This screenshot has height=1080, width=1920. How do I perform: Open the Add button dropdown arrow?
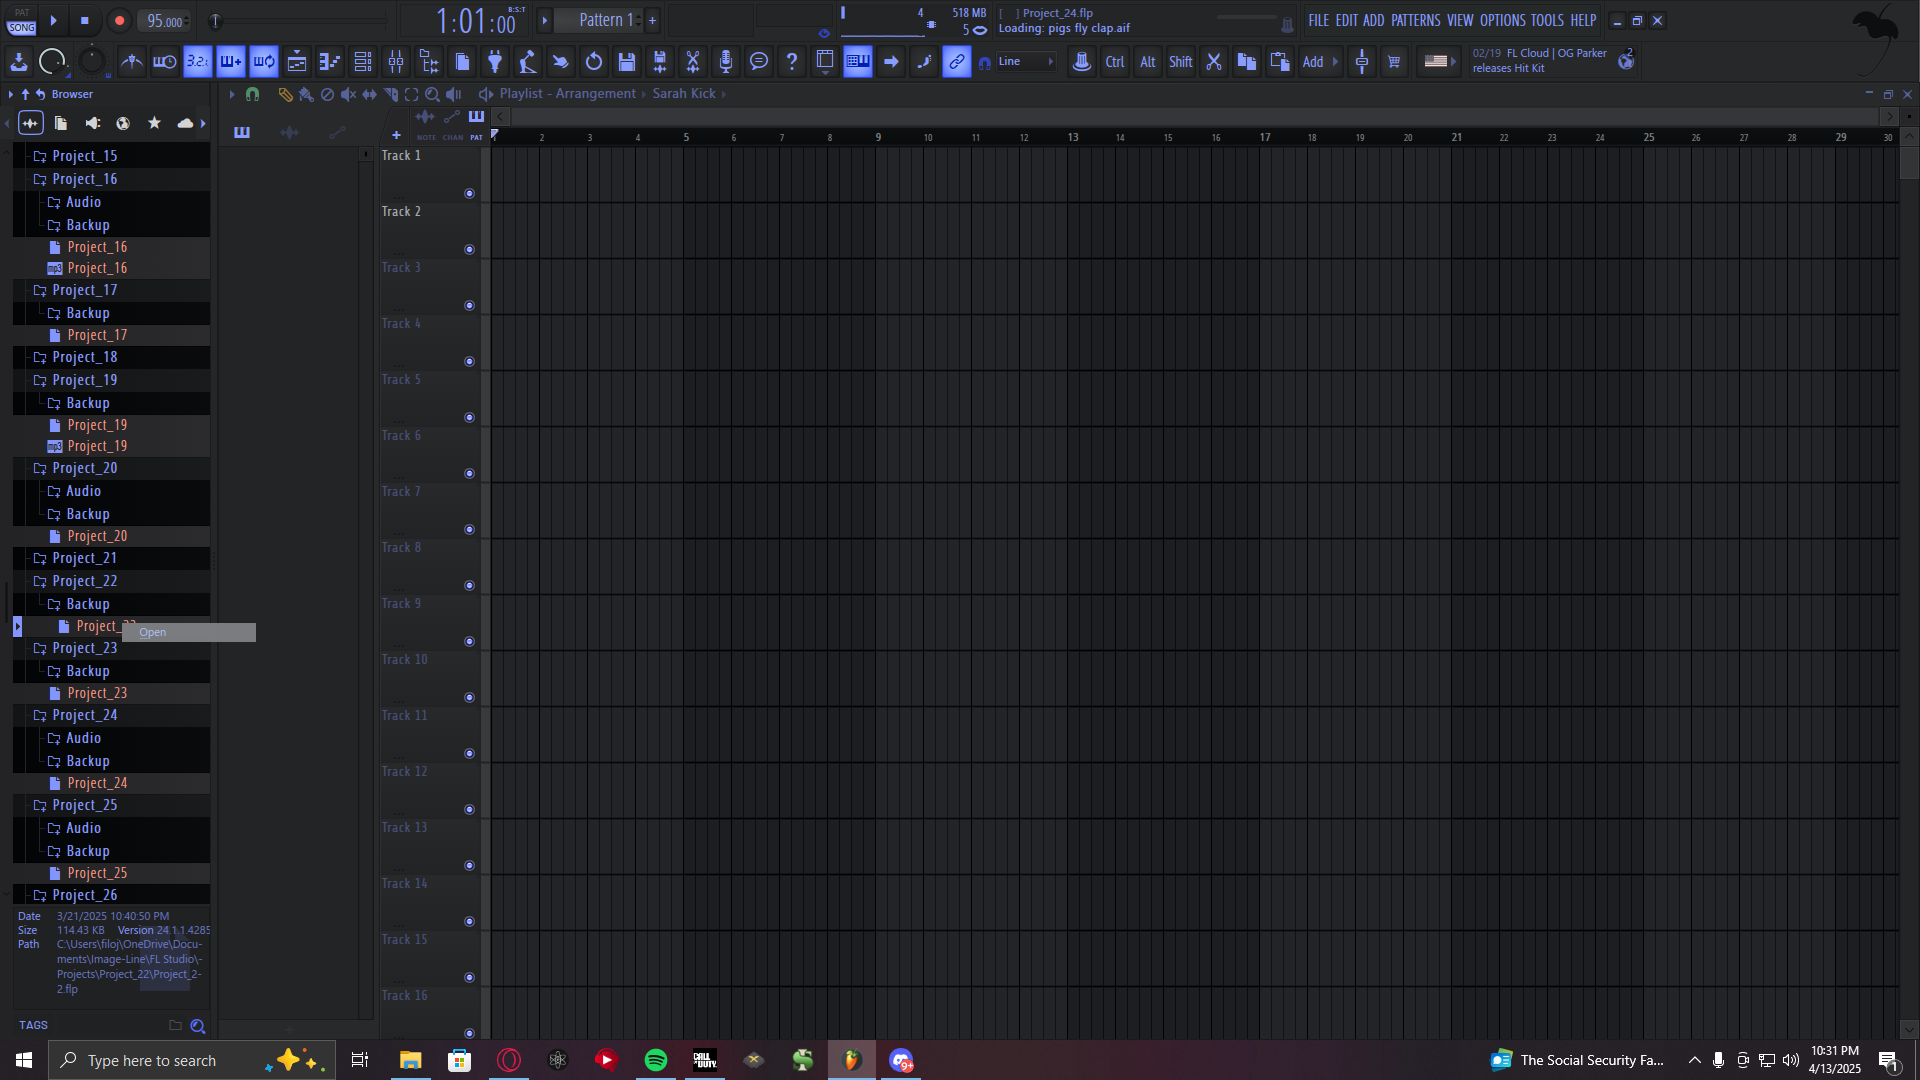point(1335,62)
